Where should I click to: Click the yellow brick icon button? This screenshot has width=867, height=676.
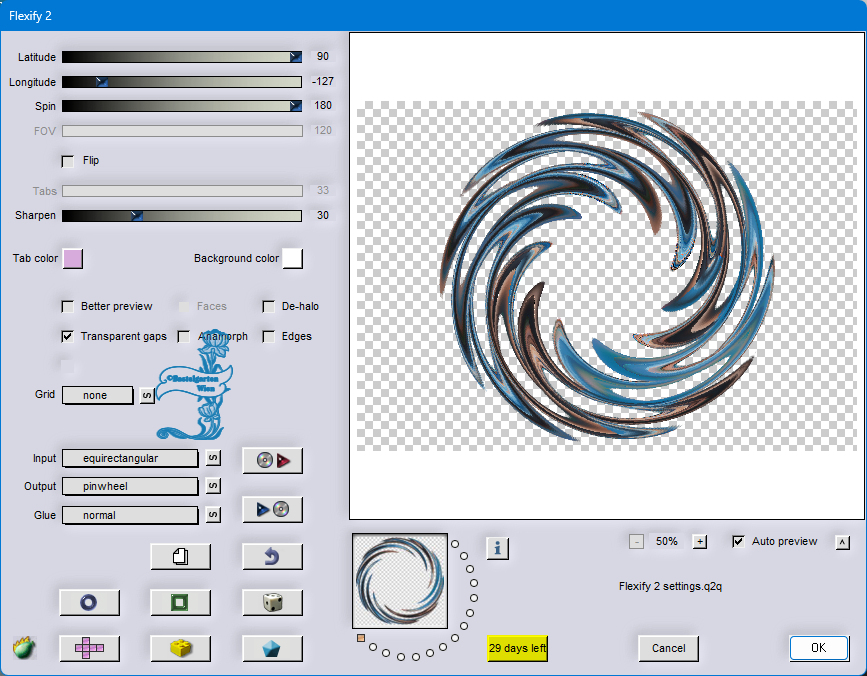point(181,648)
